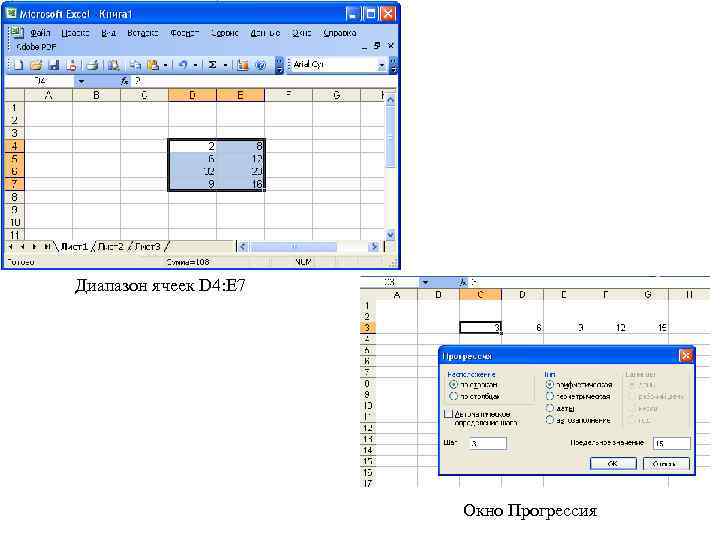Open Excel Help via question mark icon

(x=261, y=65)
